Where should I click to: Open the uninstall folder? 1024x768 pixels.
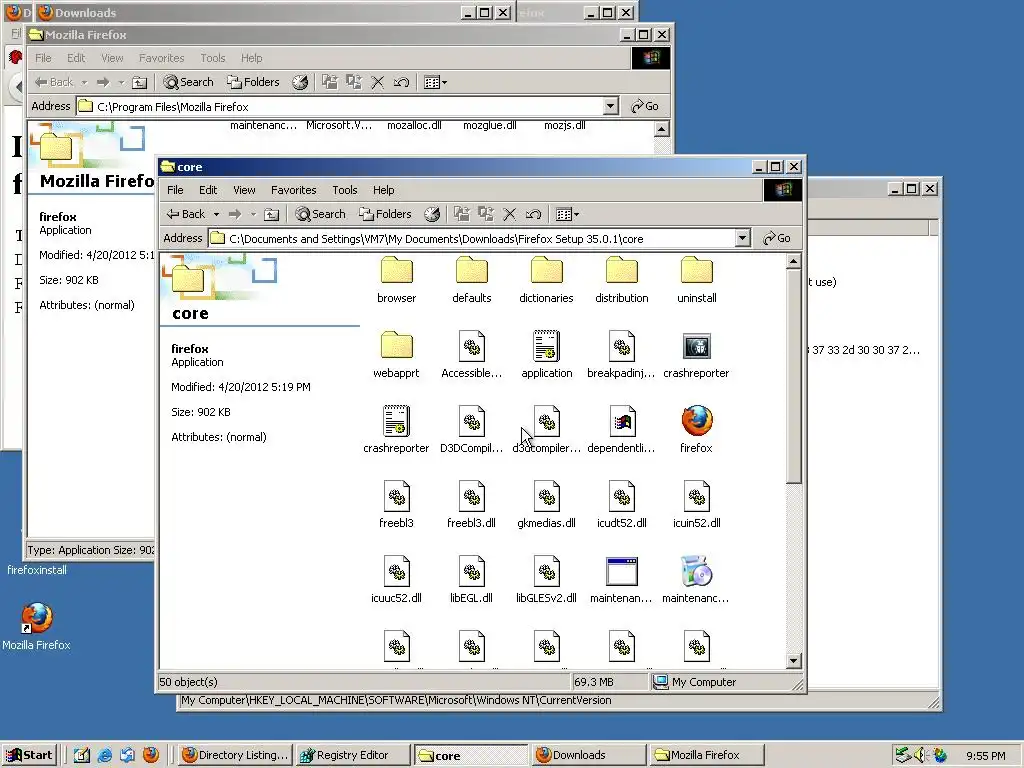tap(697, 280)
